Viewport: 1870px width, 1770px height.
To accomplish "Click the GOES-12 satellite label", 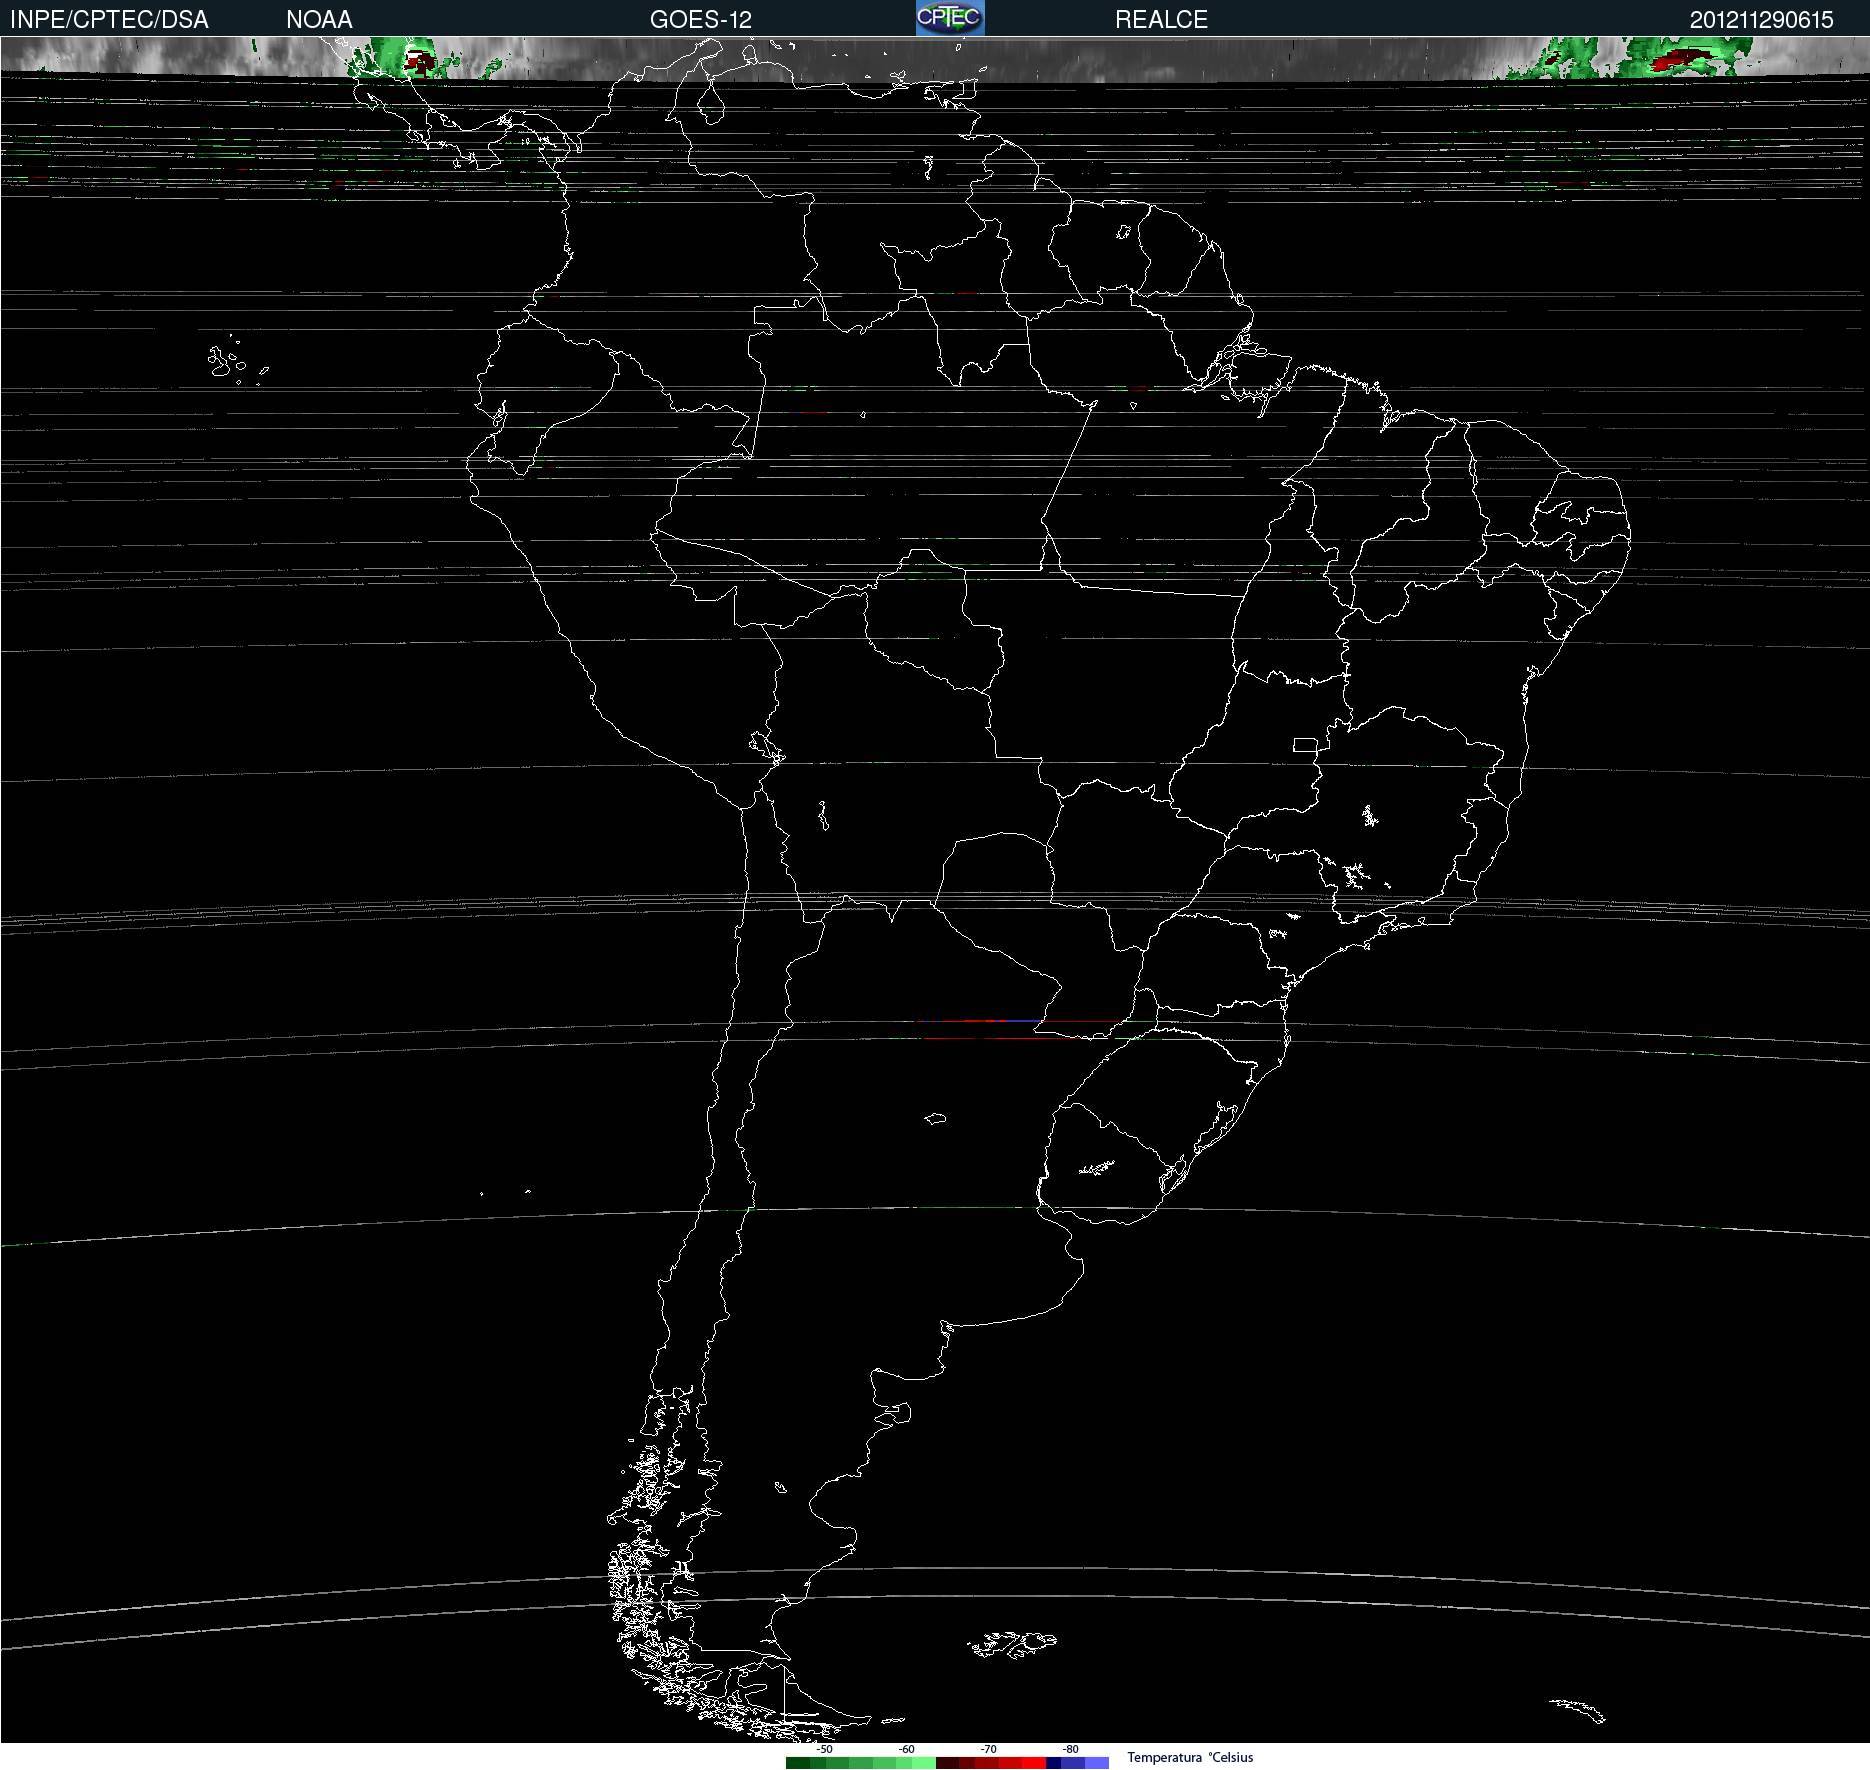I will pos(701,19).
